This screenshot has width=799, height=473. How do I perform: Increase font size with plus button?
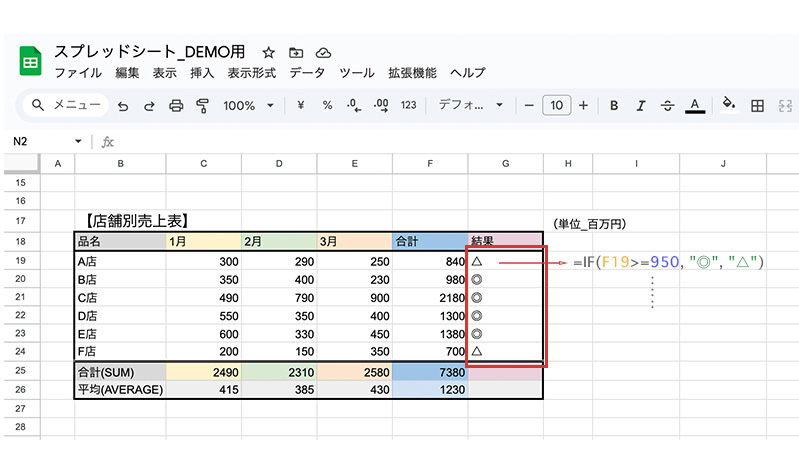[583, 105]
